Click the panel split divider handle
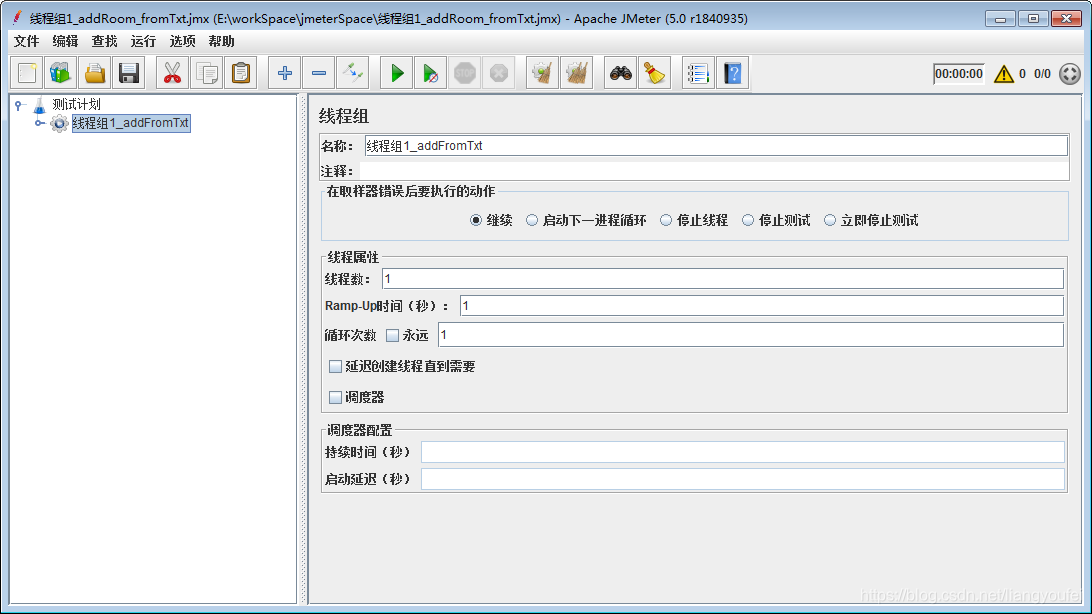This screenshot has width=1092, height=614. click(x=303, y=349)
